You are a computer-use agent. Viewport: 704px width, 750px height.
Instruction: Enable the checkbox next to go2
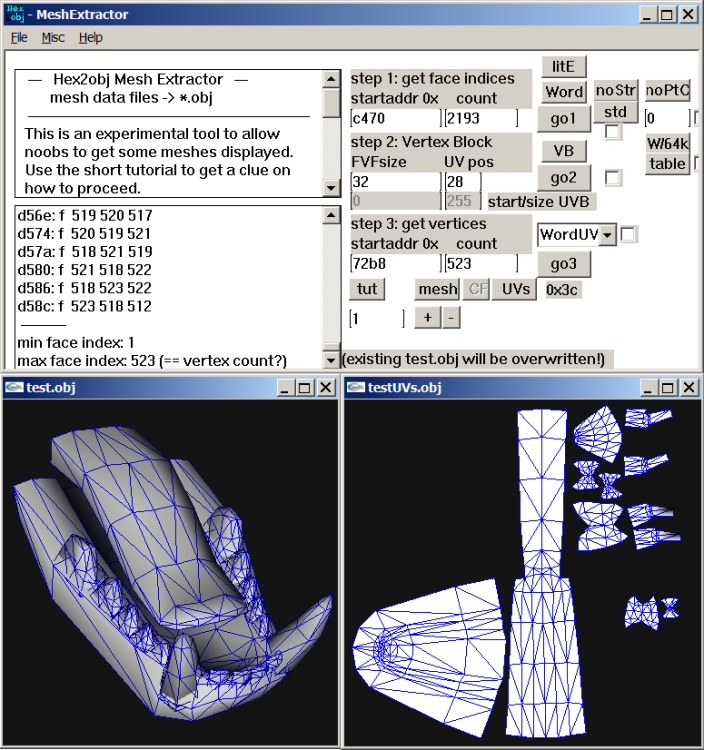coord(613,178)
